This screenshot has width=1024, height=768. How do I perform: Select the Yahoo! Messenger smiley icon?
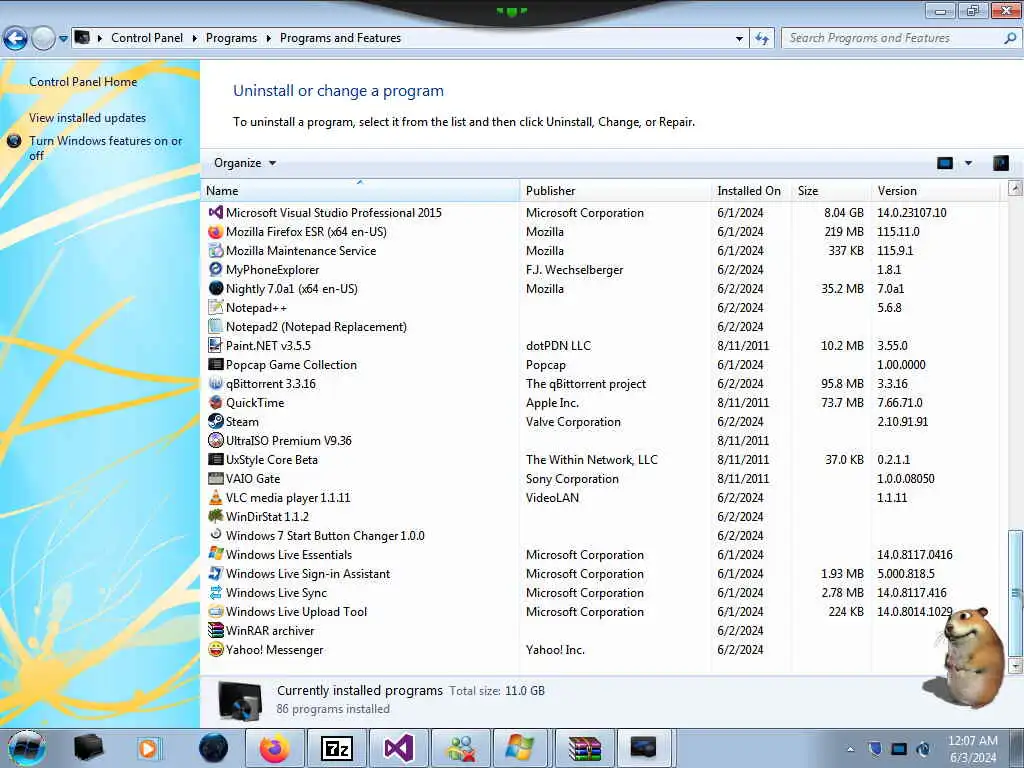[x=216, y=649]
